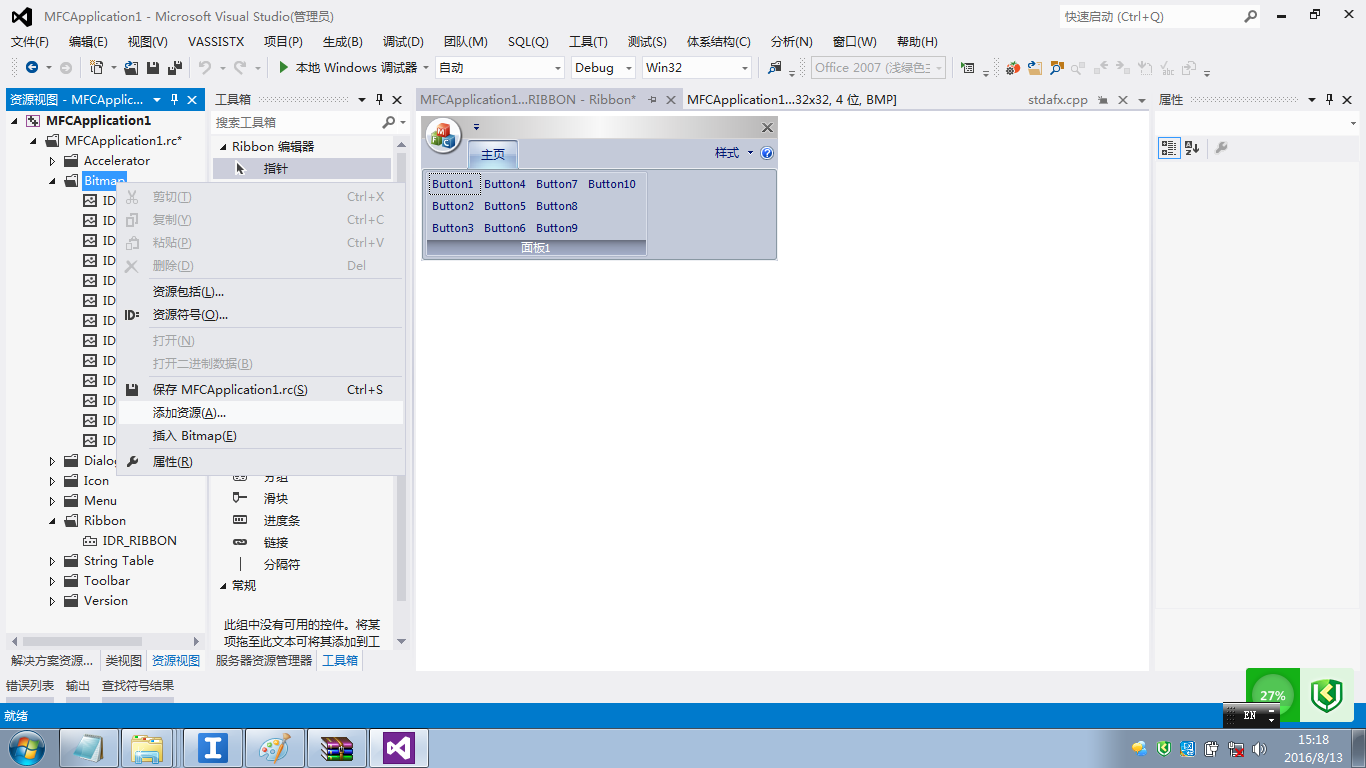Choose 资源符号(O)... in the context menu
Image resolution: width=1366 pixels, height=768 pixels.
[260, 315]
